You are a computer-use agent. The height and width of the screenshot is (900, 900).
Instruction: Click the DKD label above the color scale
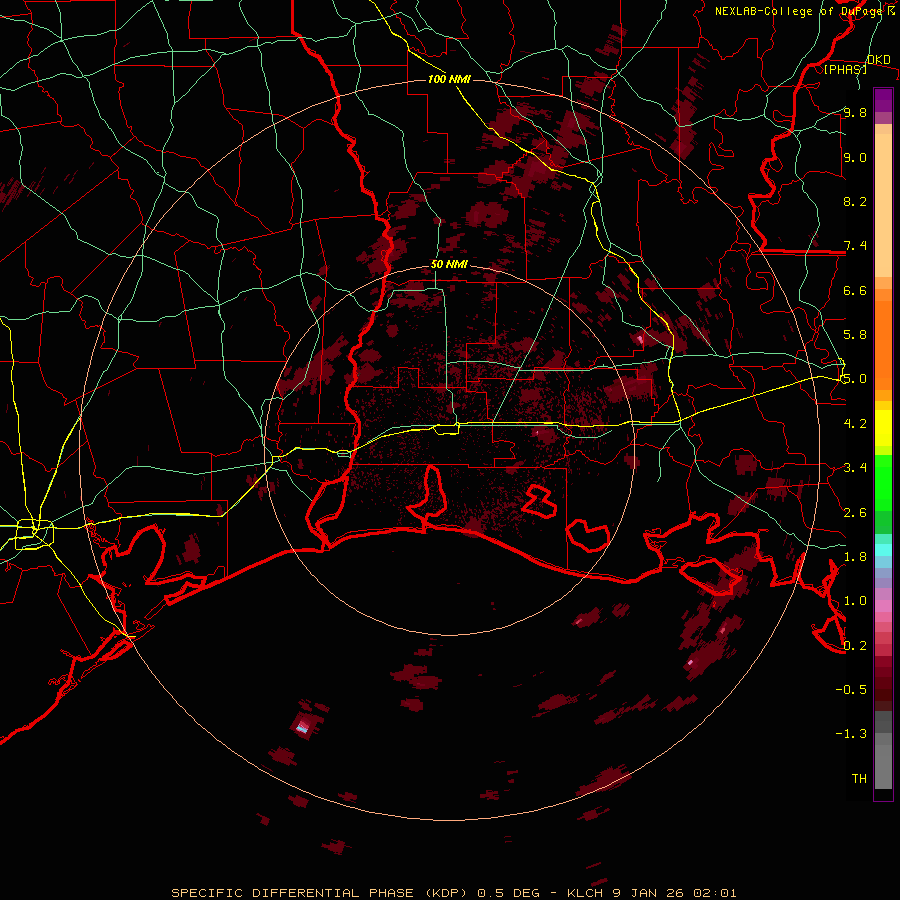click(879, 59)
